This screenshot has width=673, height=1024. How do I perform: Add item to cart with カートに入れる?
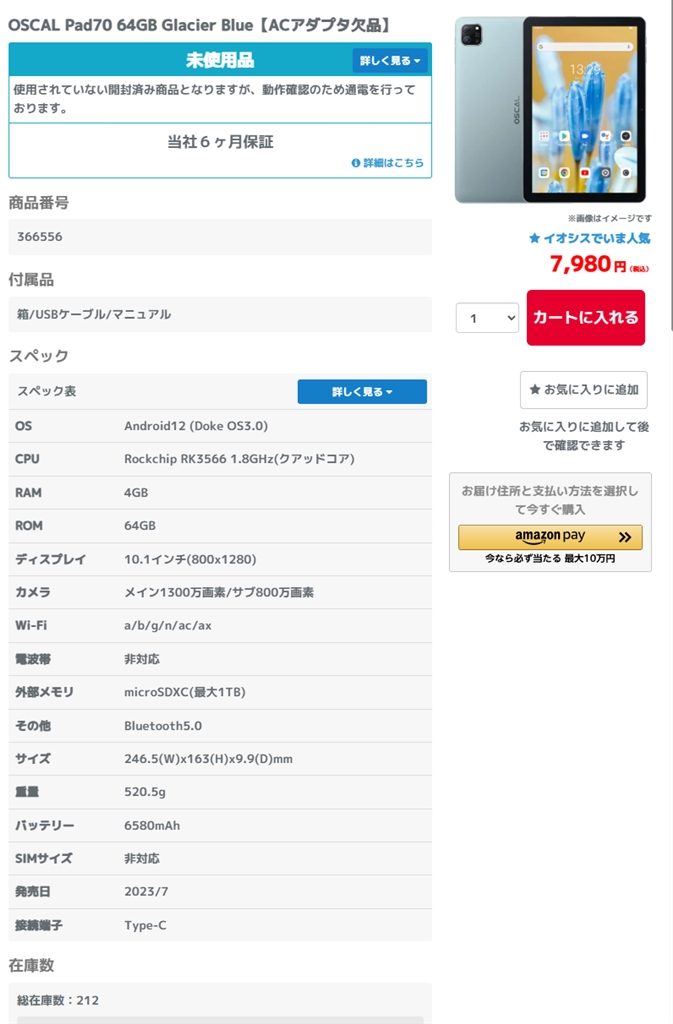[x=586, y=317]
